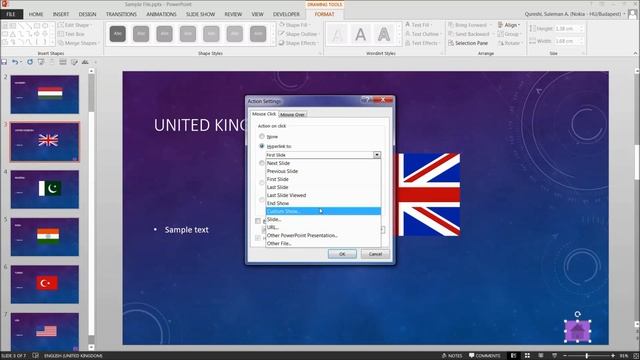Viewport: 640px width, 360px height.
Task: Select the Turkey flag slide thumbnail
Action: coord(45,284)
